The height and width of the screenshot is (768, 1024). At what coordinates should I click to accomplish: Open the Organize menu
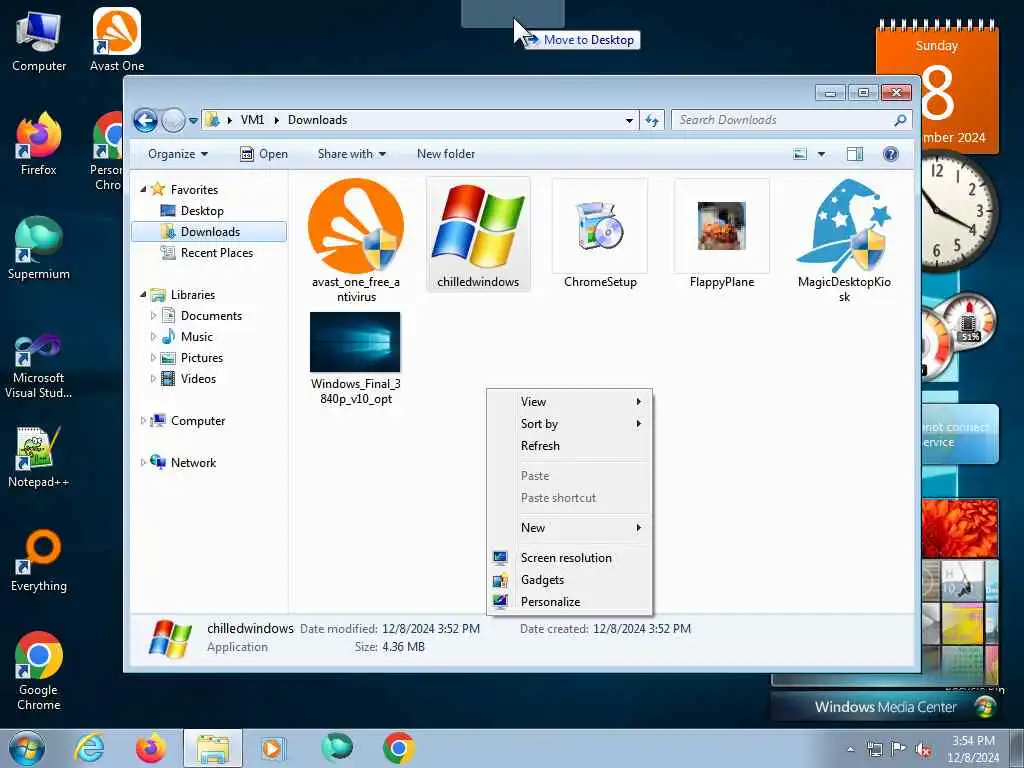click(x=178, y=154)
